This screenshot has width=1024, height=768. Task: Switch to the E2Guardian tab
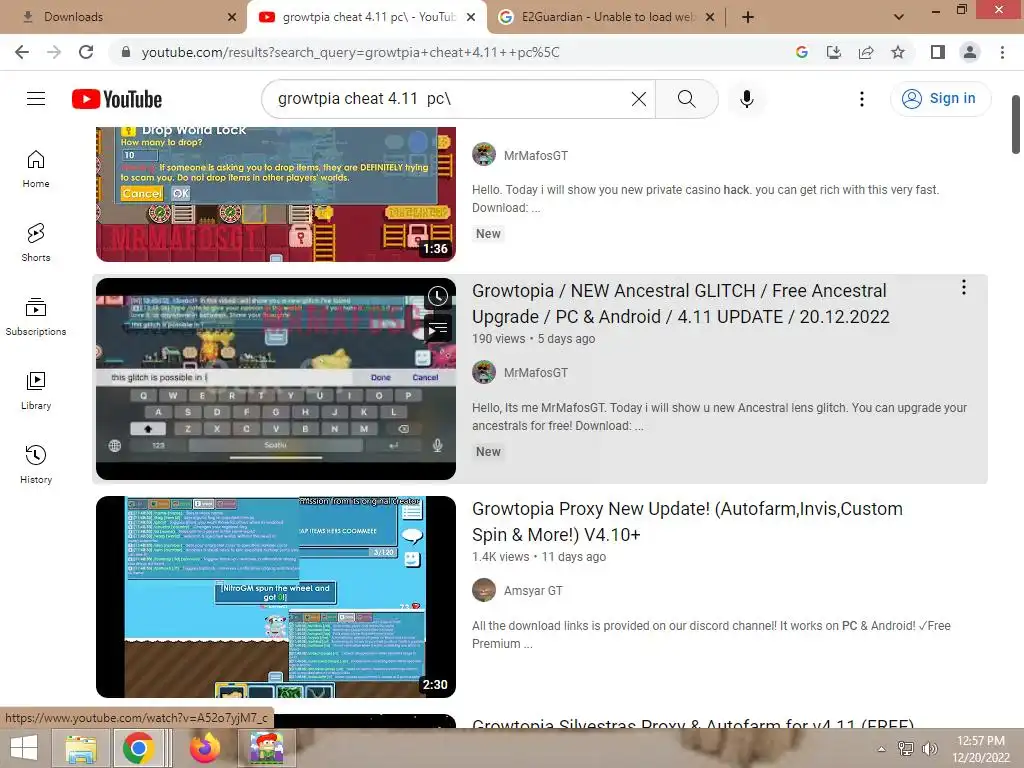tap(607, 17)
